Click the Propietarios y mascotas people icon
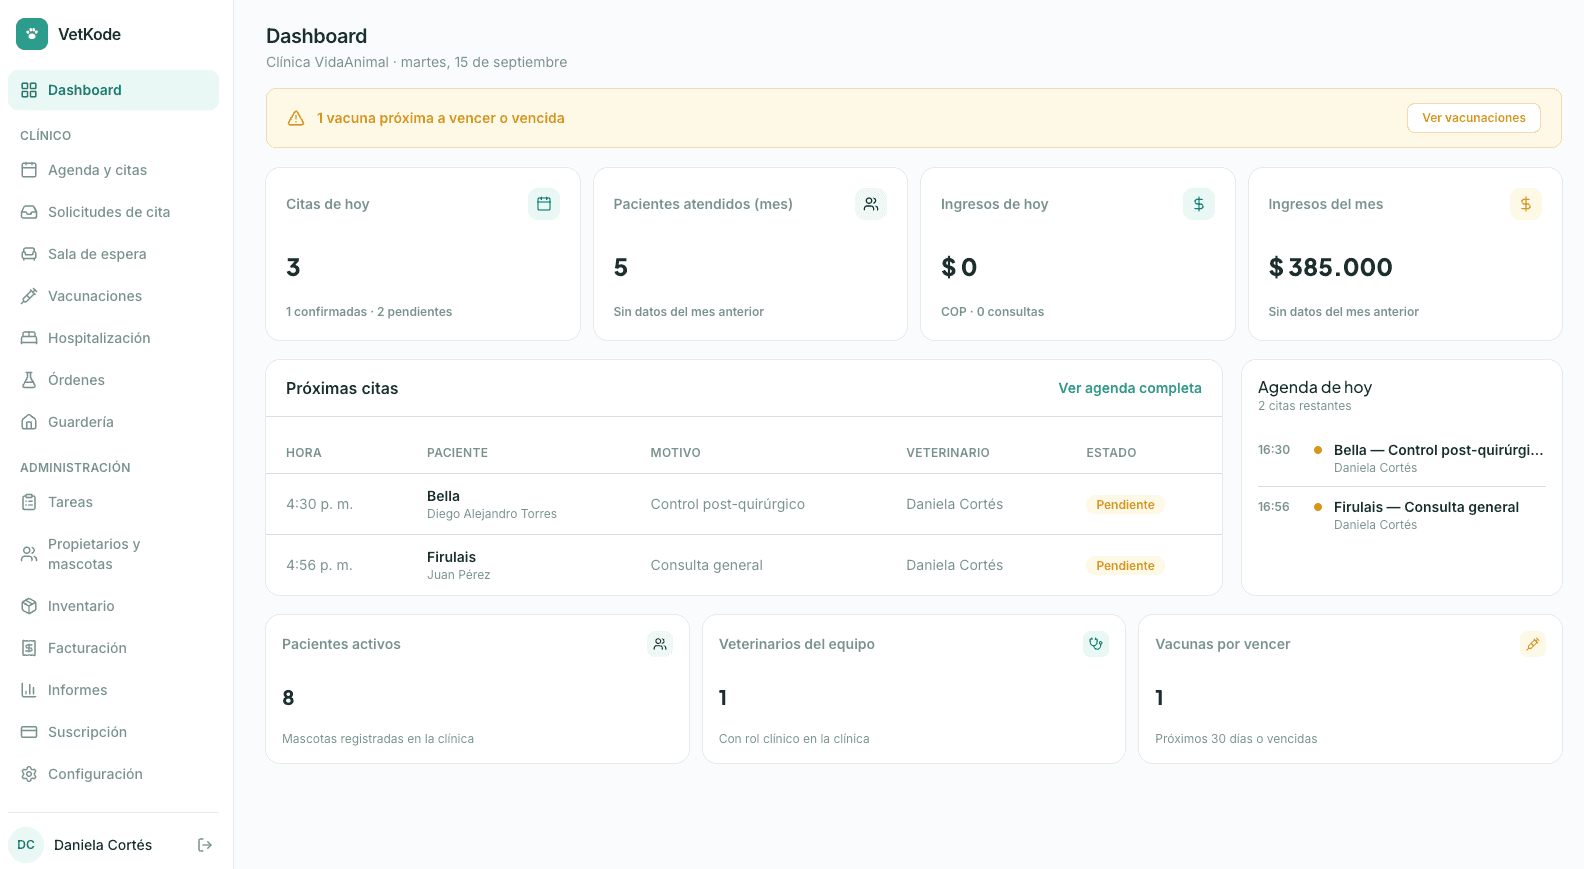Viewport: 1584px width, 869px height. 29,554
